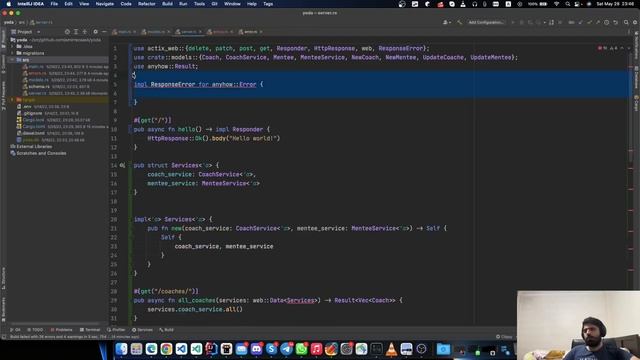640x360 pixels.
Task: Open VLC from Dock
Action: tap(391, 349)
